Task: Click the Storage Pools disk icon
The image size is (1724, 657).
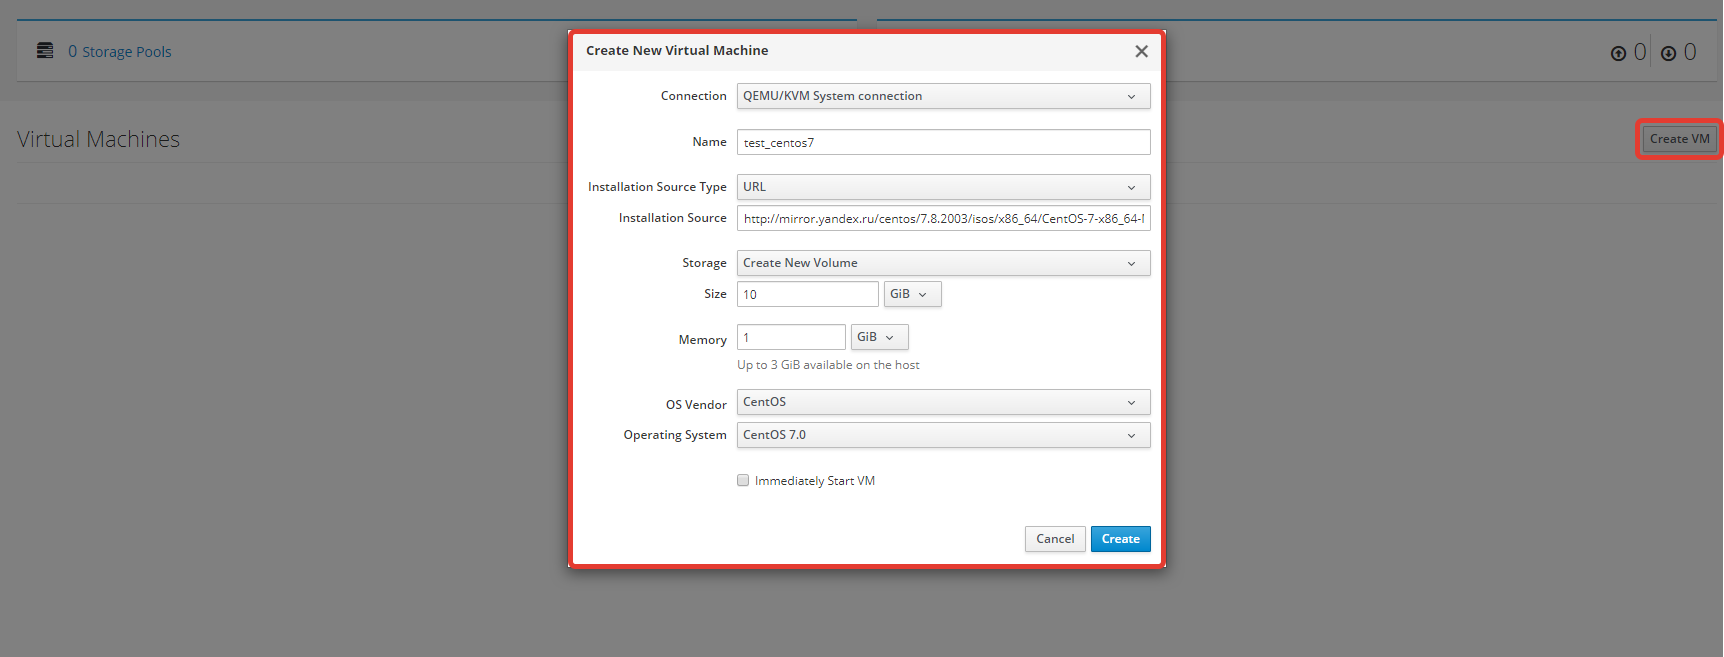Action: pyautogui.click(x=45, y=50)
